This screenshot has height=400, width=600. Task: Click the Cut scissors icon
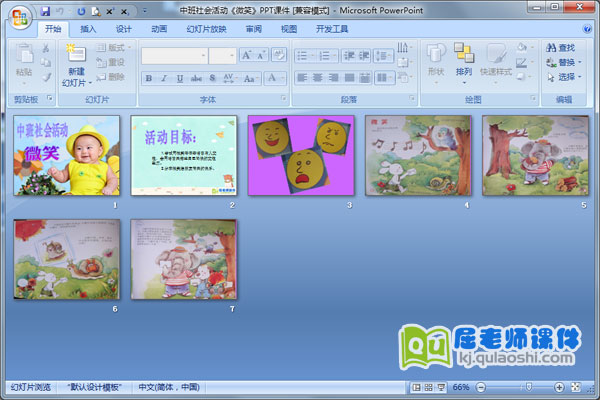coord(46,48)
